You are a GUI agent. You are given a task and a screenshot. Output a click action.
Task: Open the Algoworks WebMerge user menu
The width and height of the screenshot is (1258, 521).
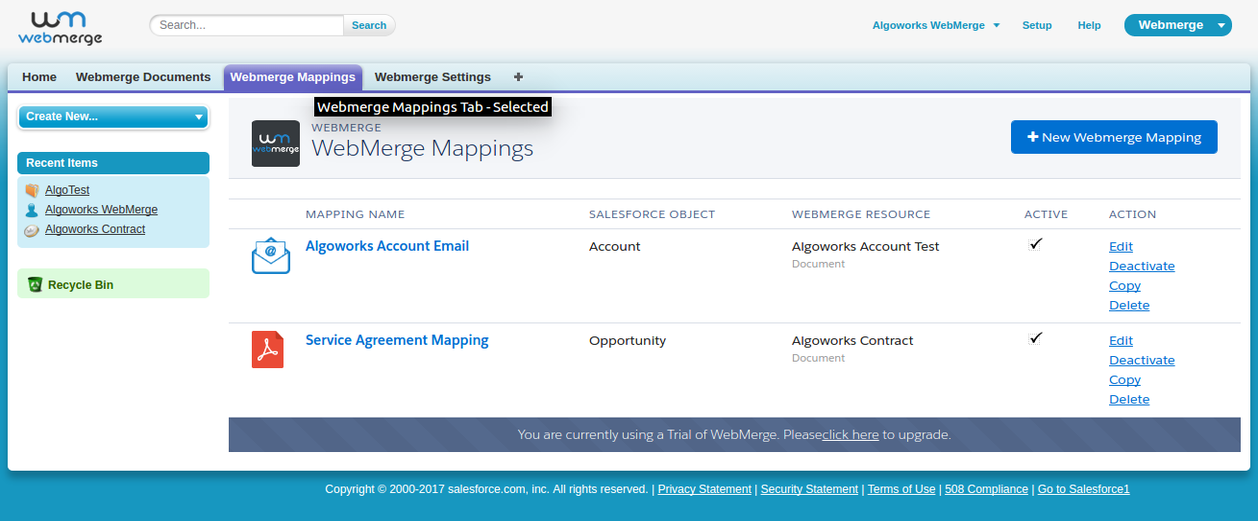coord(936,25)
